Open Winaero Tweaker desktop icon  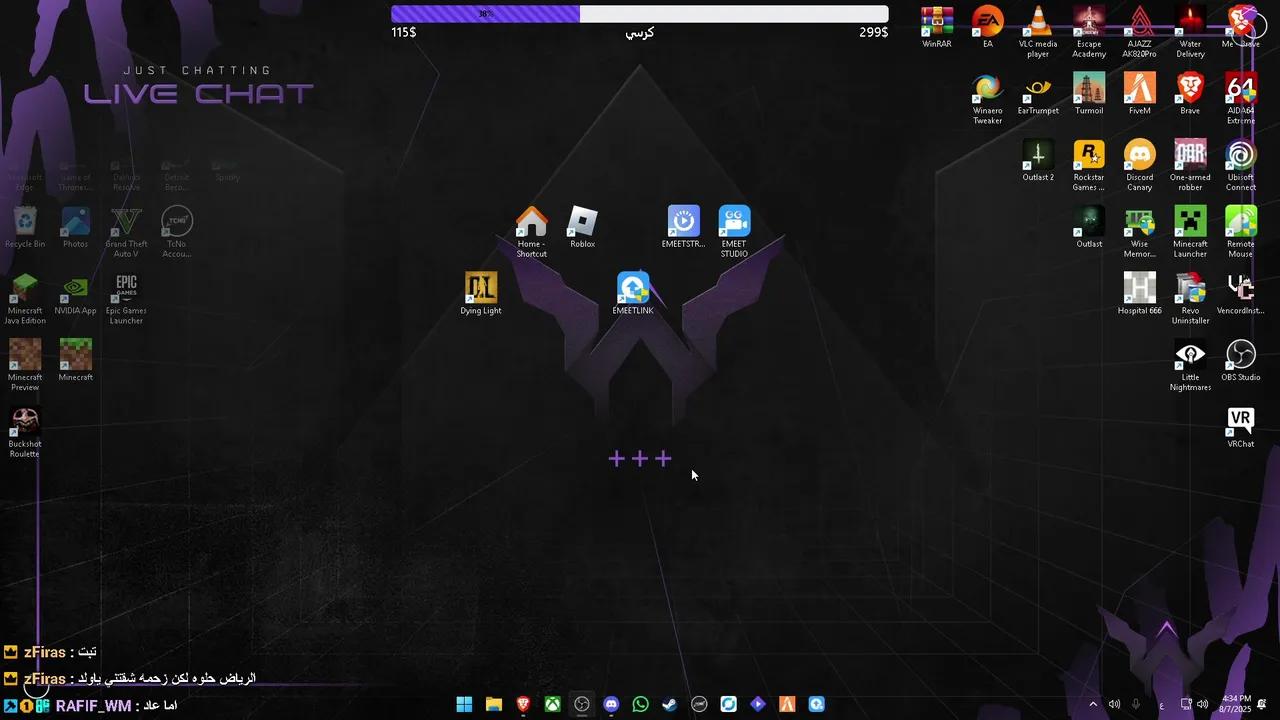[987, 99]
